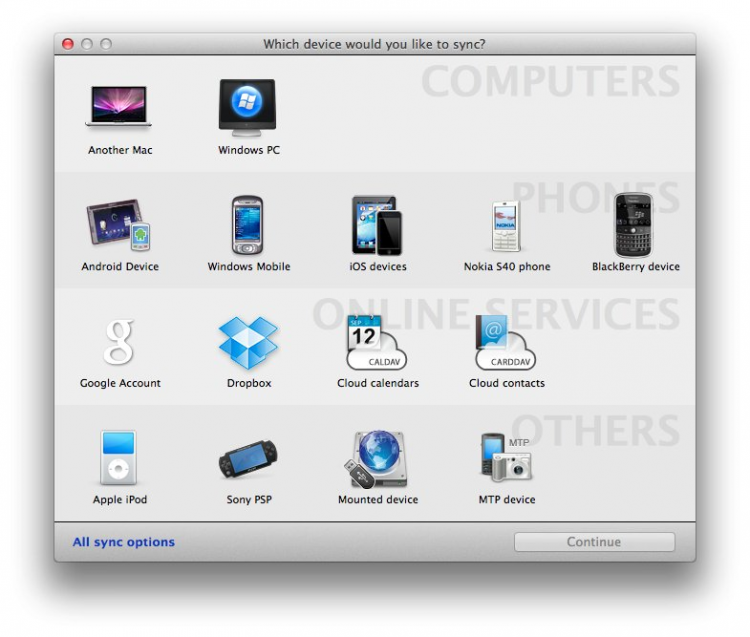Click the "Cloud contacts" label

pyautogui.click(x=507, y=383)
